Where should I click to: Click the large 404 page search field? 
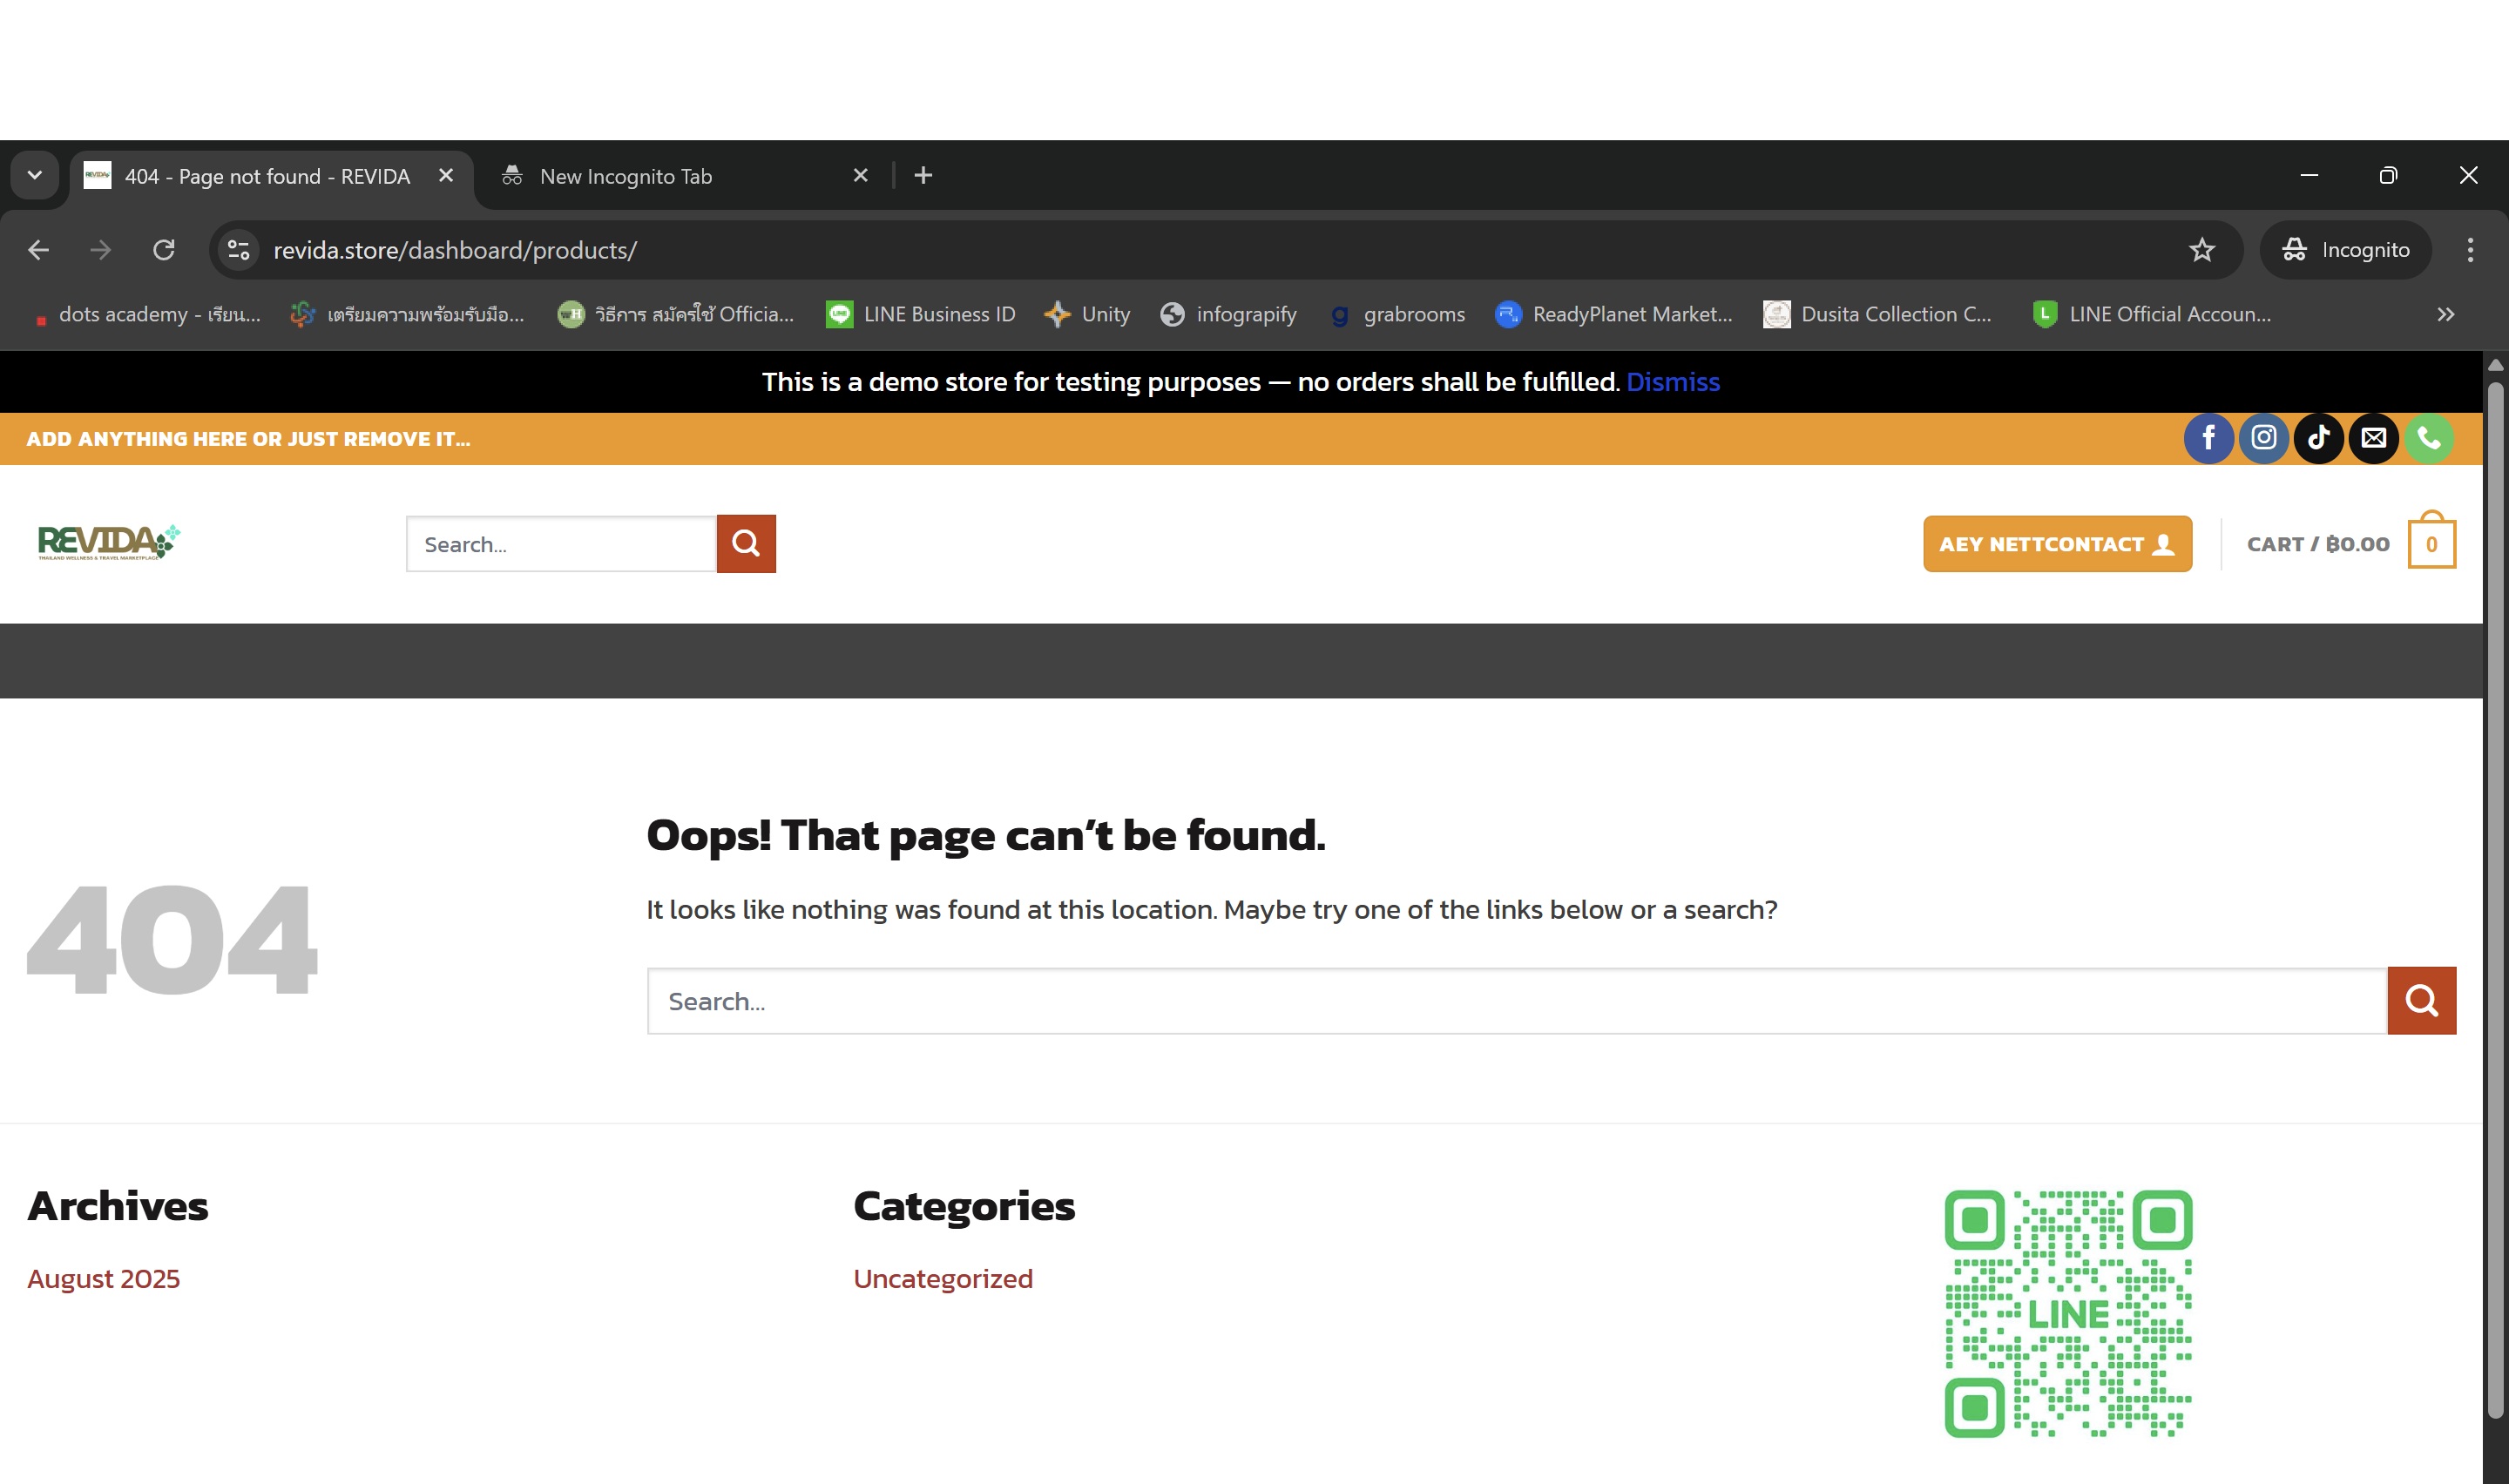tap(1516, 1001)
